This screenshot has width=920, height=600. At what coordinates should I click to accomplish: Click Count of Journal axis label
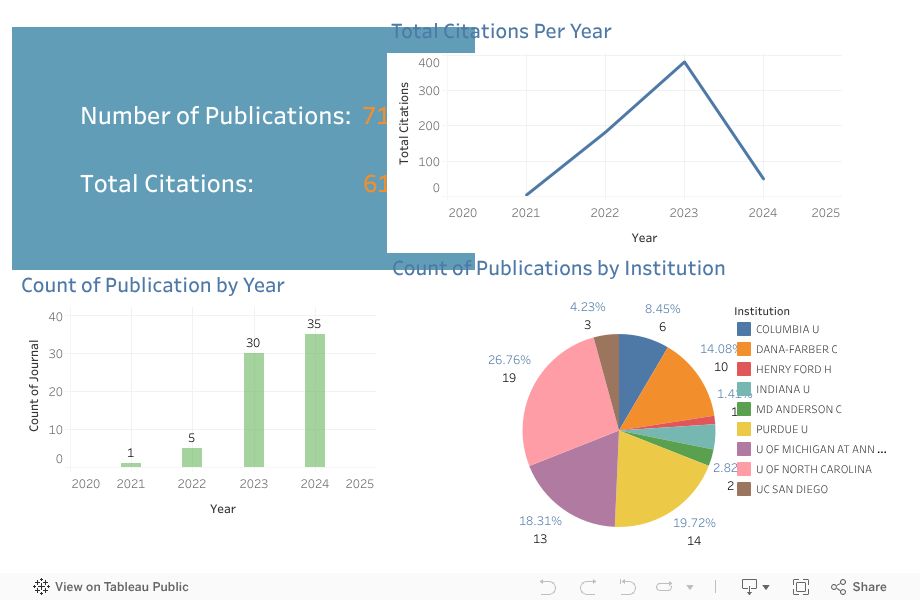pyautogui.click(x=34, y=386)
